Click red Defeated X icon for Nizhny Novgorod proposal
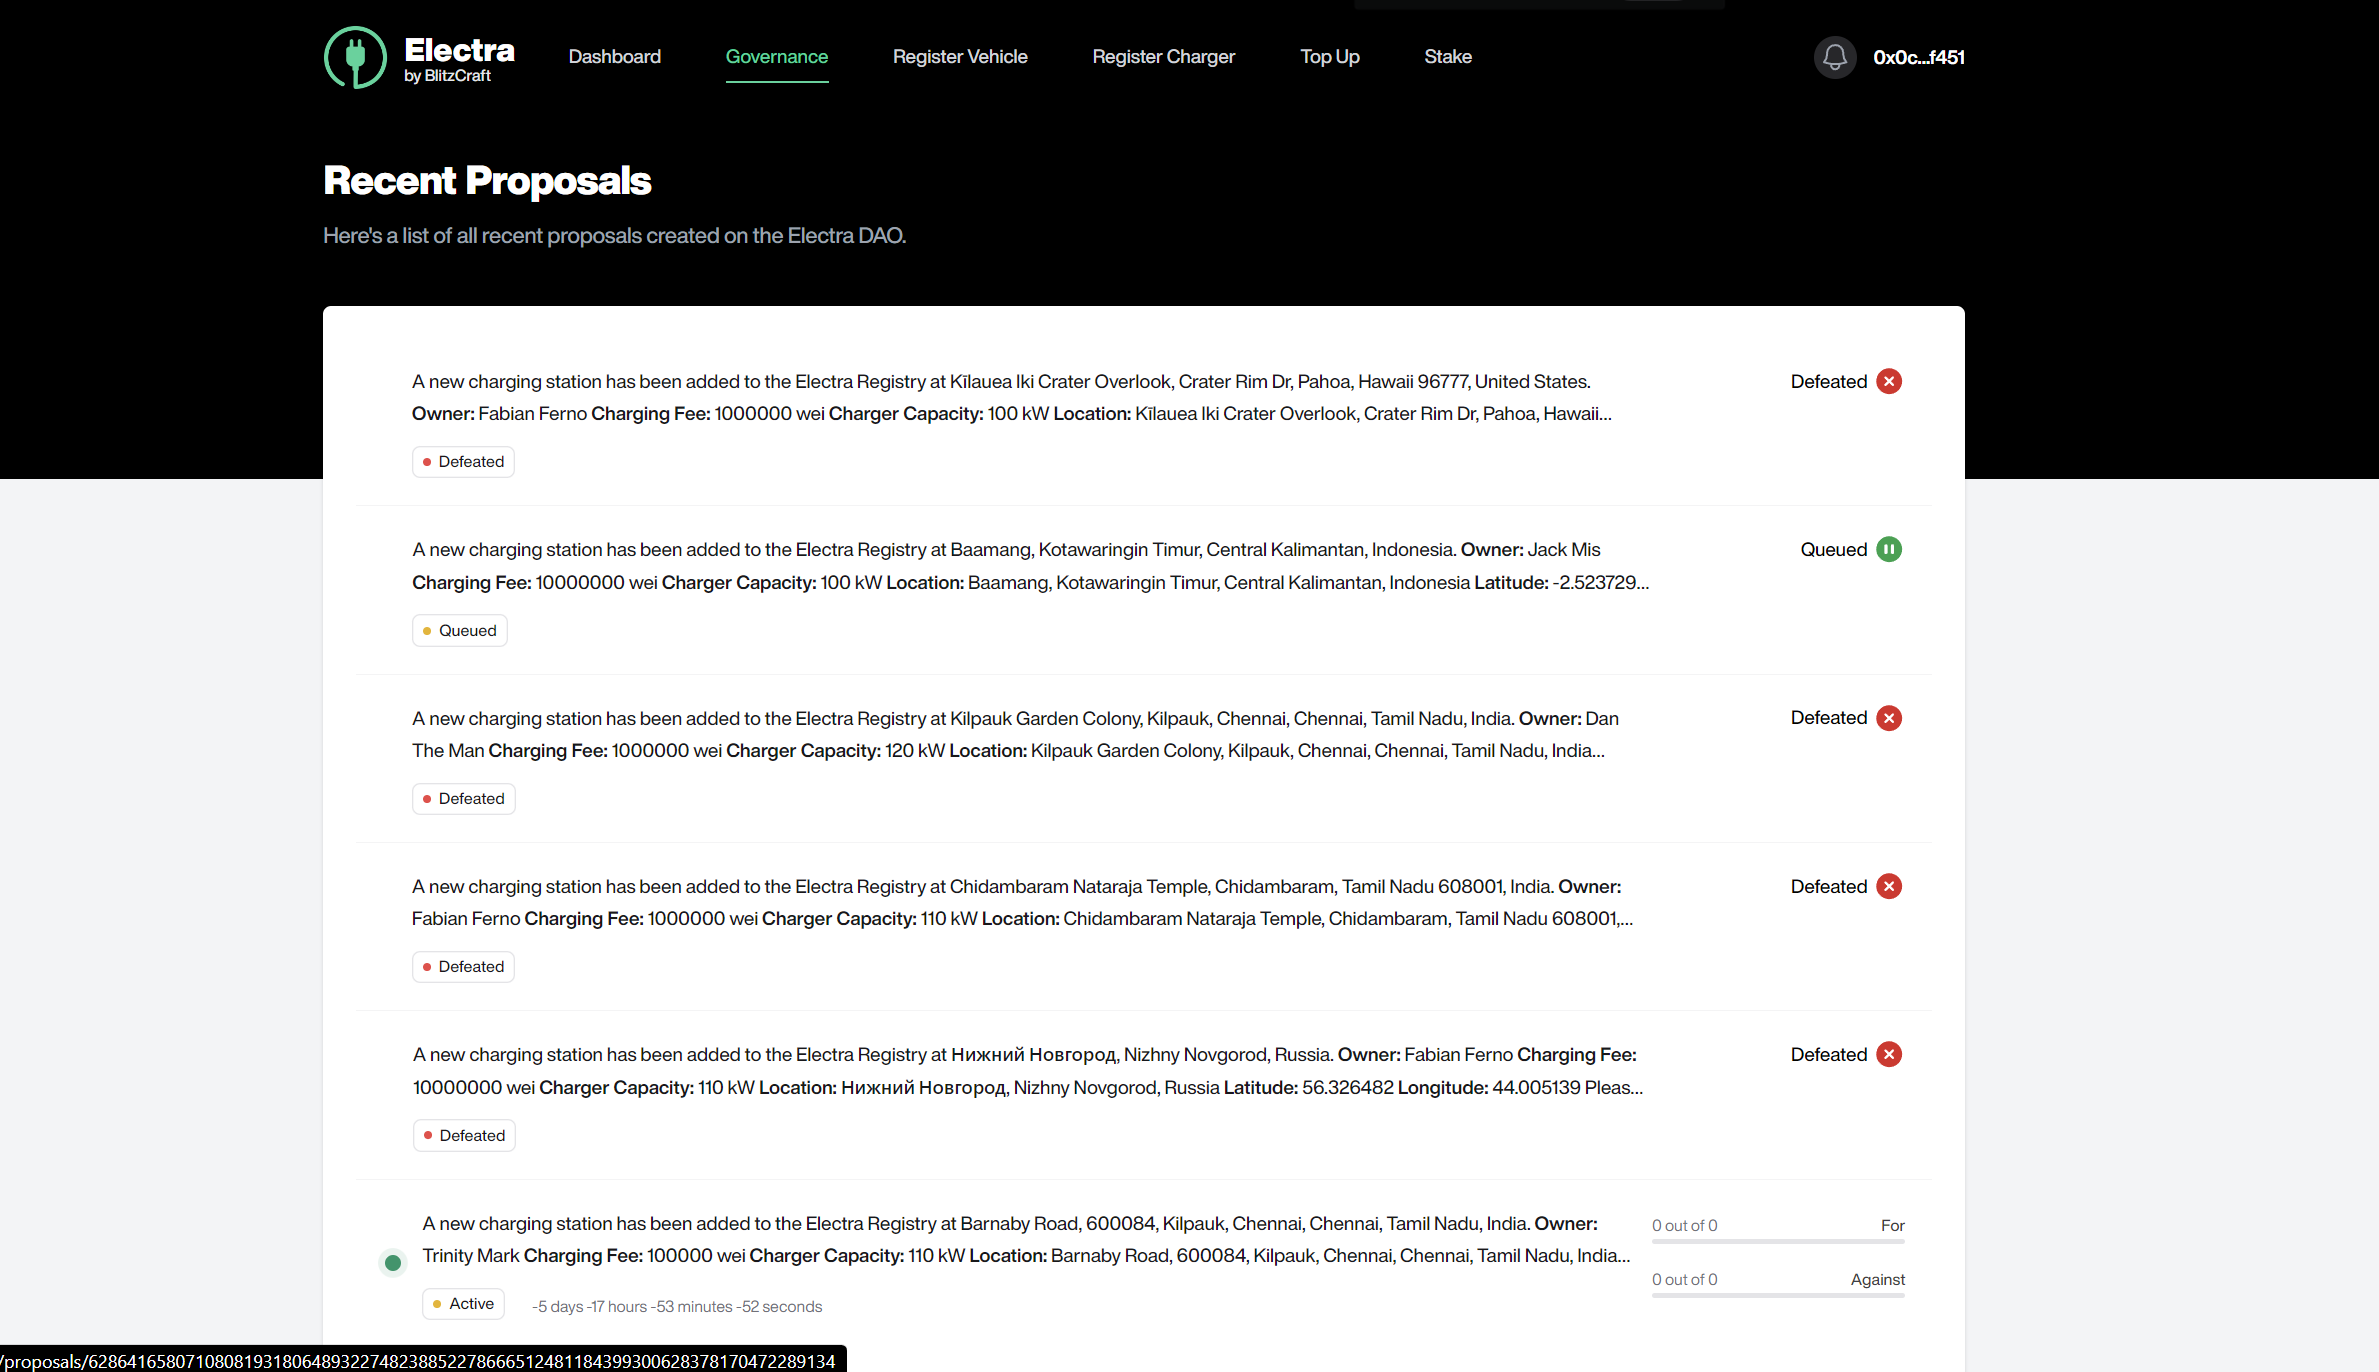This screenshot has width=2379, height=1372. [1888, 1054]
